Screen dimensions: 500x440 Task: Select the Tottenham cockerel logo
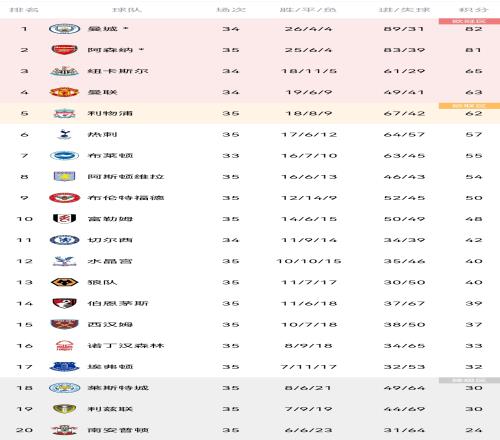point(64,134)
